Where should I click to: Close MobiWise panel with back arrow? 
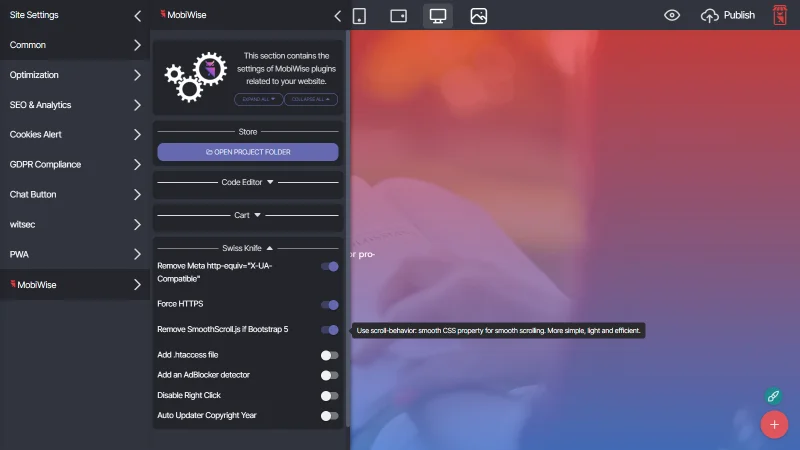[337, 16]
